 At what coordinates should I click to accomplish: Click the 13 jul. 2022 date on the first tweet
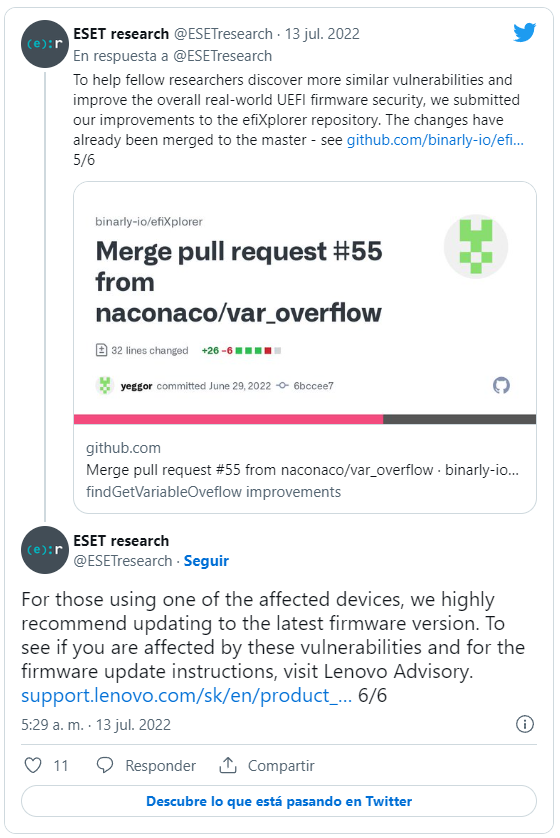tap(322, 34)
